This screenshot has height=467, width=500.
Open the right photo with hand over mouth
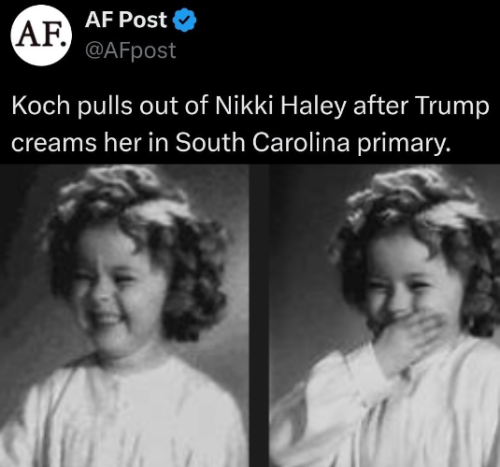coord(384,315)
